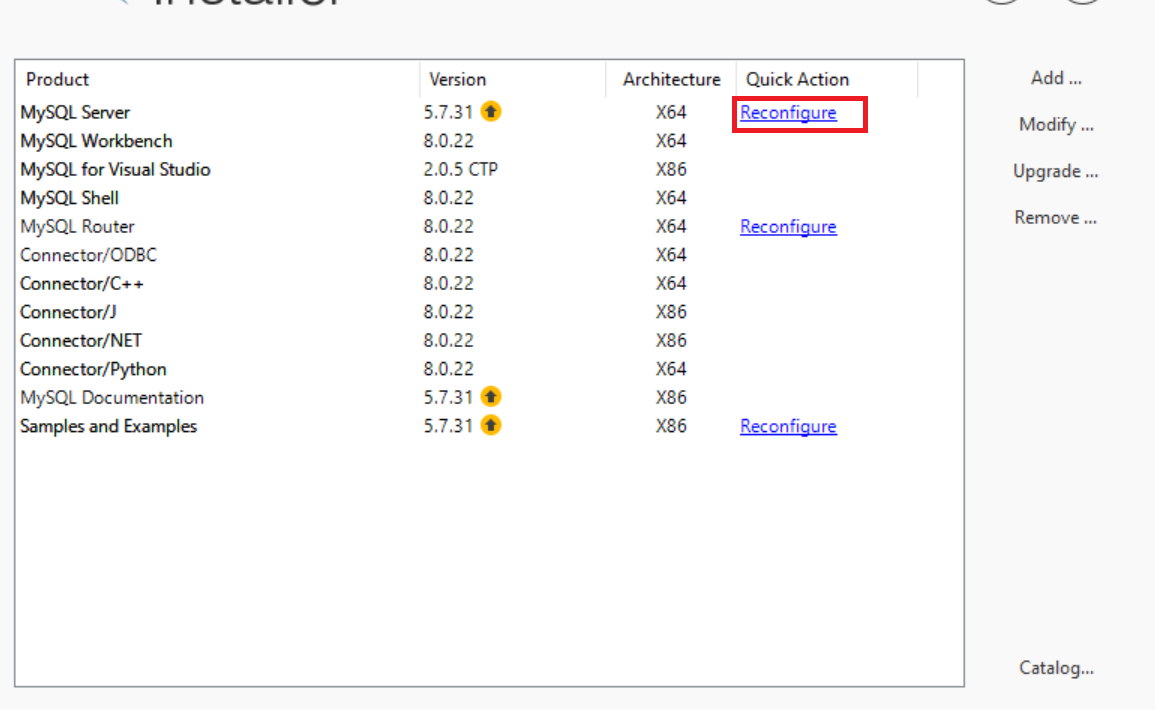Screen dimensions: 1155x710
Task: Click upgrade arrow icon beside Samples and Examples
Action: point(491,426)
